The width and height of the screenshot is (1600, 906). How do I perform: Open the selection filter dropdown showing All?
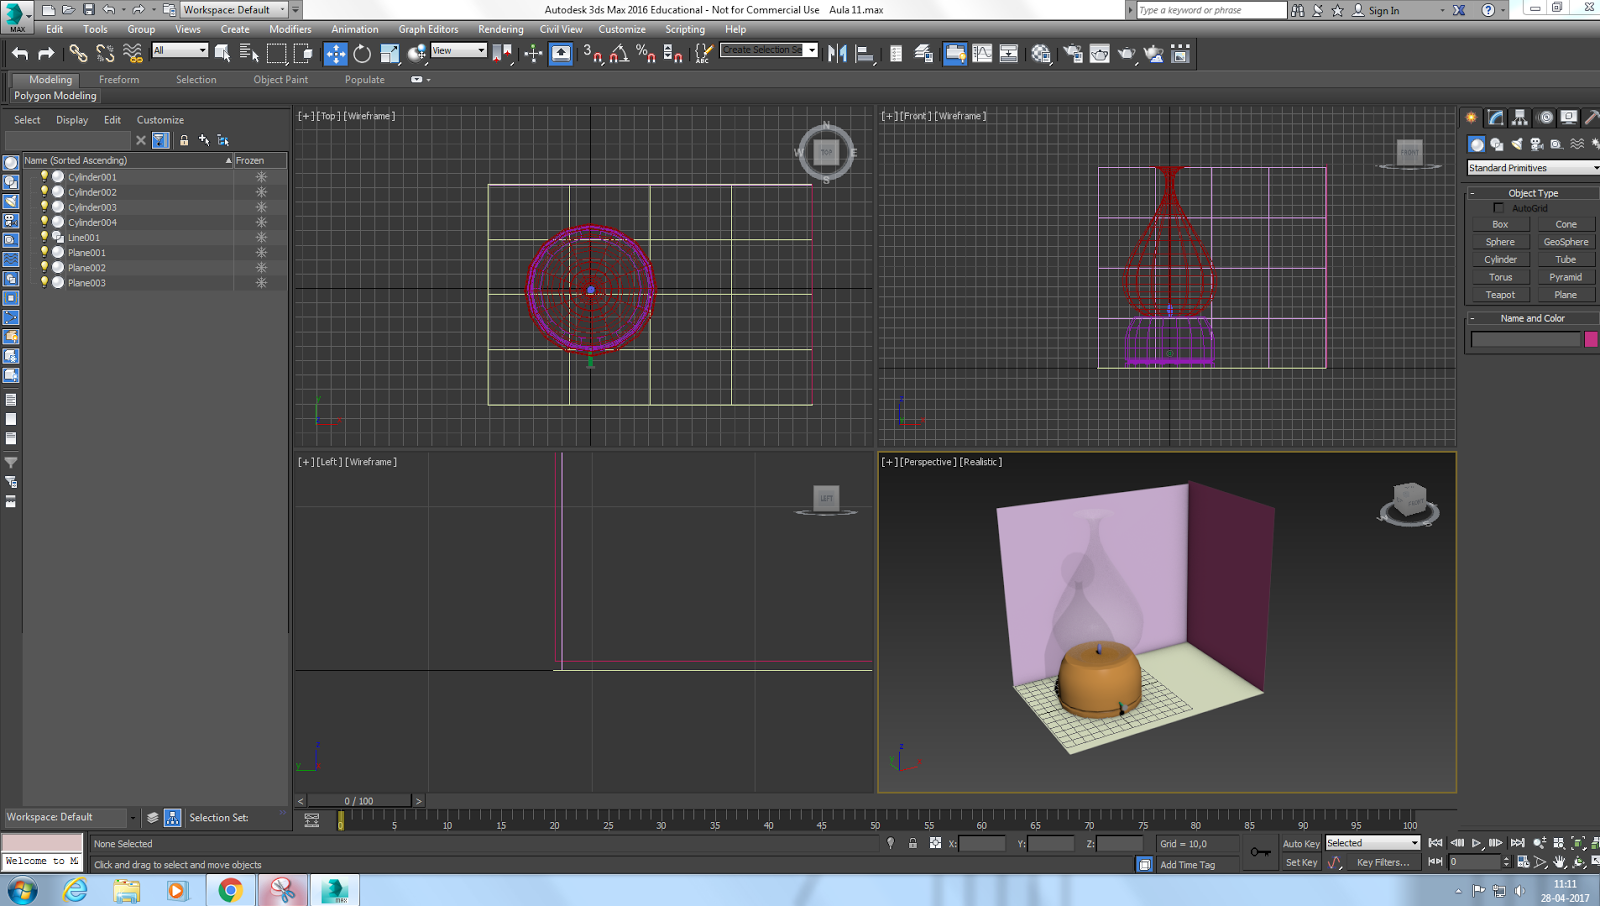180,51
